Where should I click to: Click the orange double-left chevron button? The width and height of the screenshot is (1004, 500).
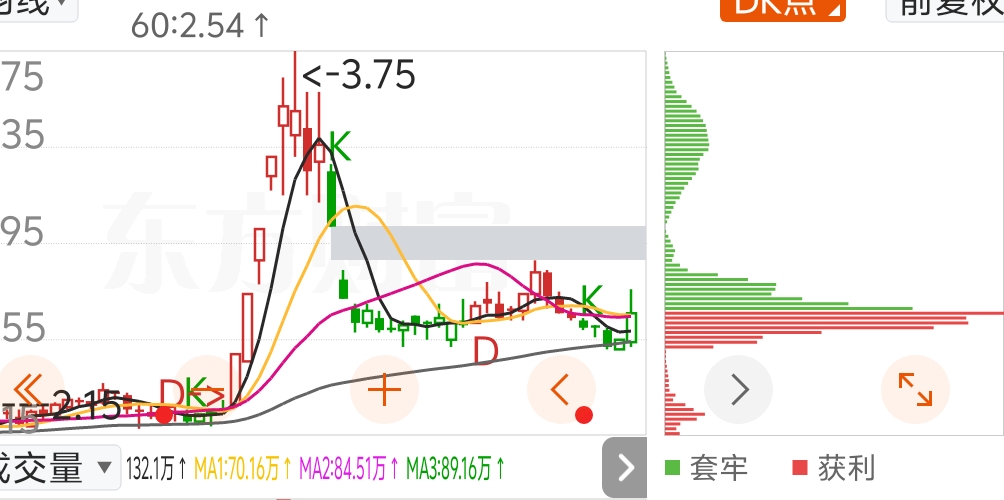pyautogui.click(x=28, y=389)
